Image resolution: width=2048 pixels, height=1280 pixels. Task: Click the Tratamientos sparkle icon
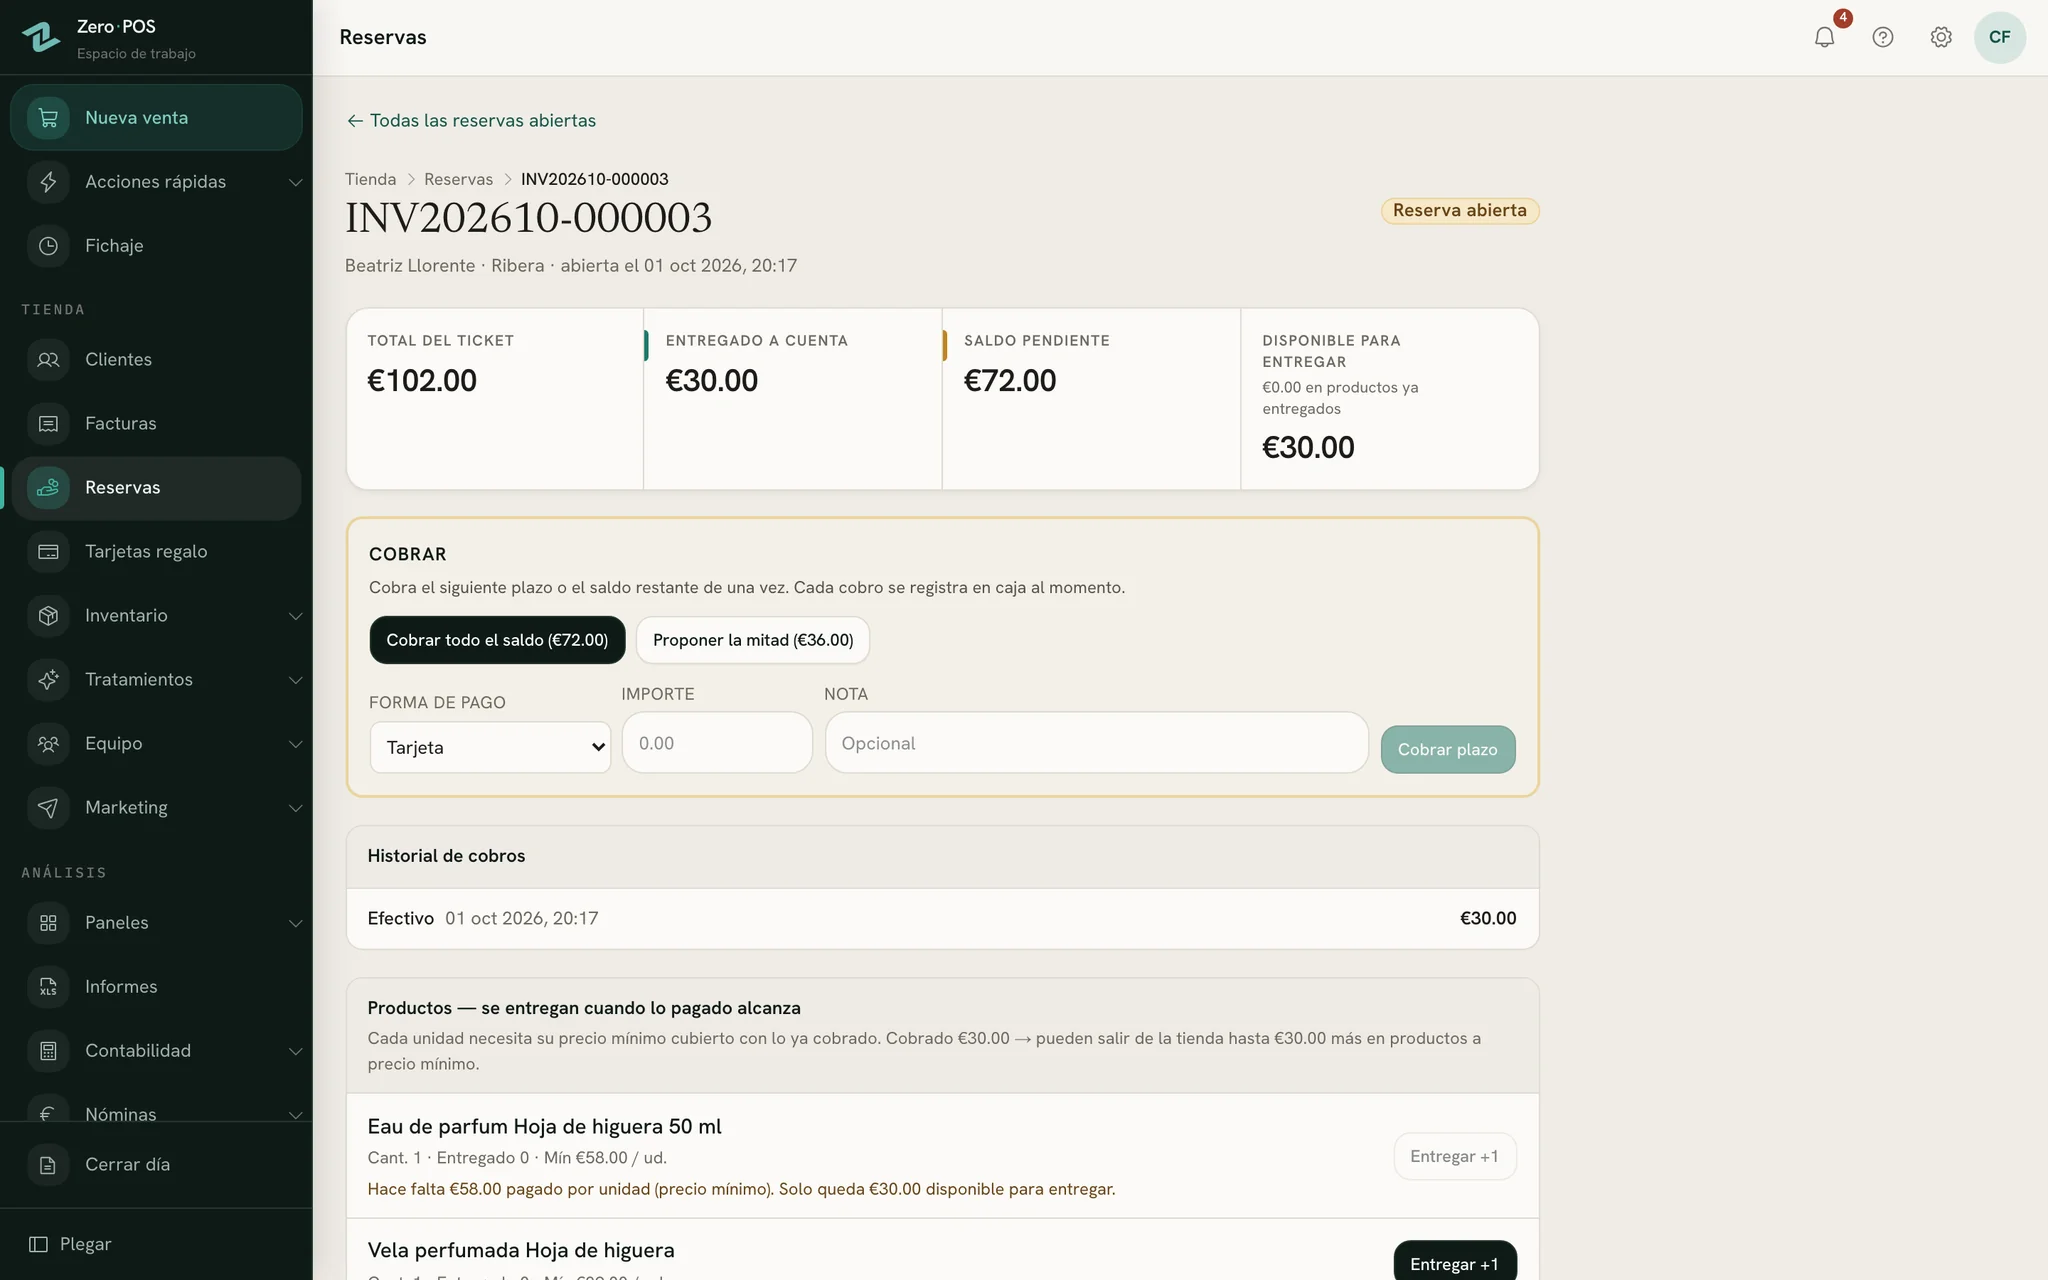[48, 680]
